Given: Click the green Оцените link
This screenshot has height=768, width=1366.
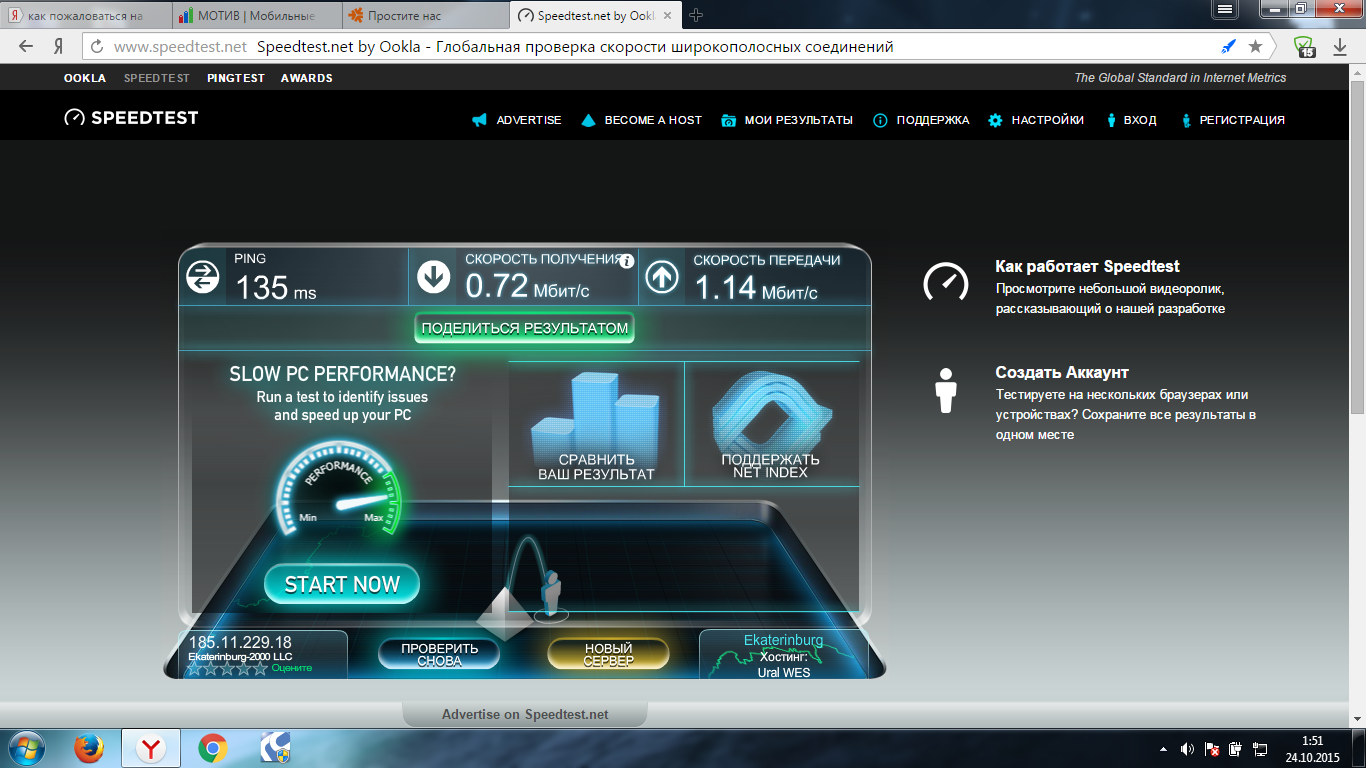Looking at the screenshot, I should [292, 668].
